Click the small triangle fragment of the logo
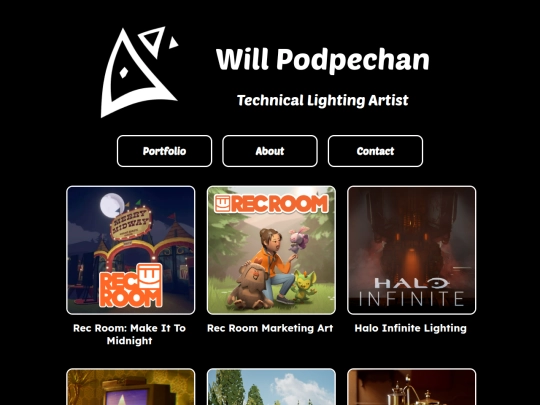The width and height of the screenshot is (540, 405). coord(173,43)
